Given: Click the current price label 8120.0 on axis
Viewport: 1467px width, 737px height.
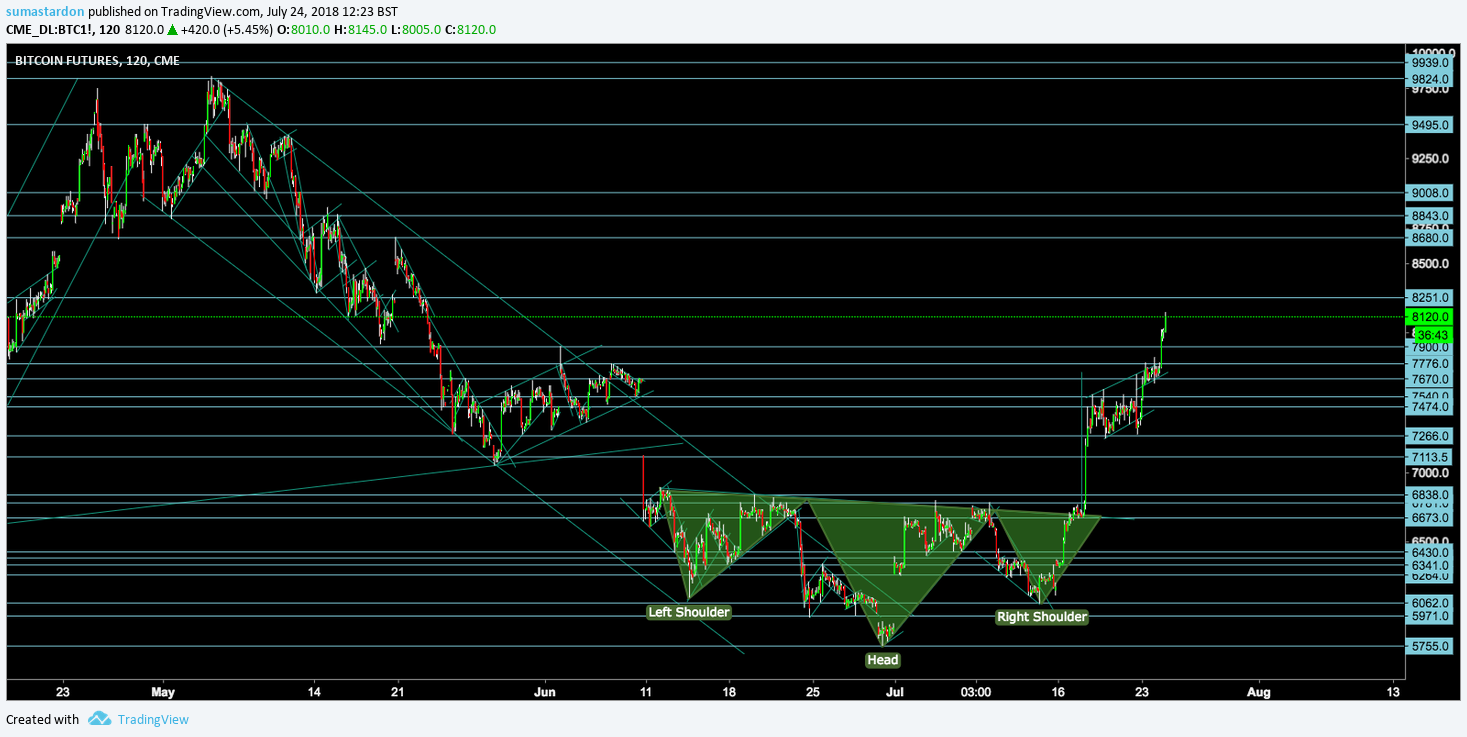Looking at the screenshot, I should click(1430, 316).
